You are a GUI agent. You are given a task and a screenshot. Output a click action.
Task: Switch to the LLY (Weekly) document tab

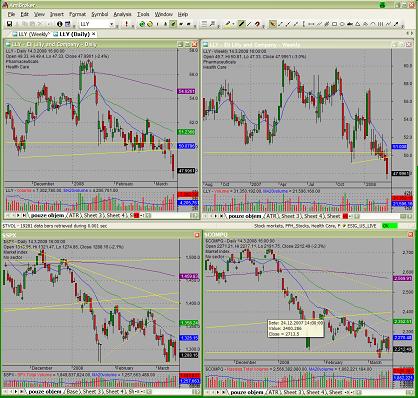point(31,34)
